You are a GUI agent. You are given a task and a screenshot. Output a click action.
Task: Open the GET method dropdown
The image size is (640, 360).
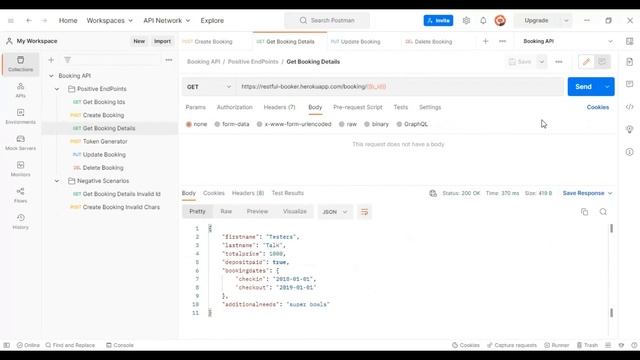tap(209, 87)
